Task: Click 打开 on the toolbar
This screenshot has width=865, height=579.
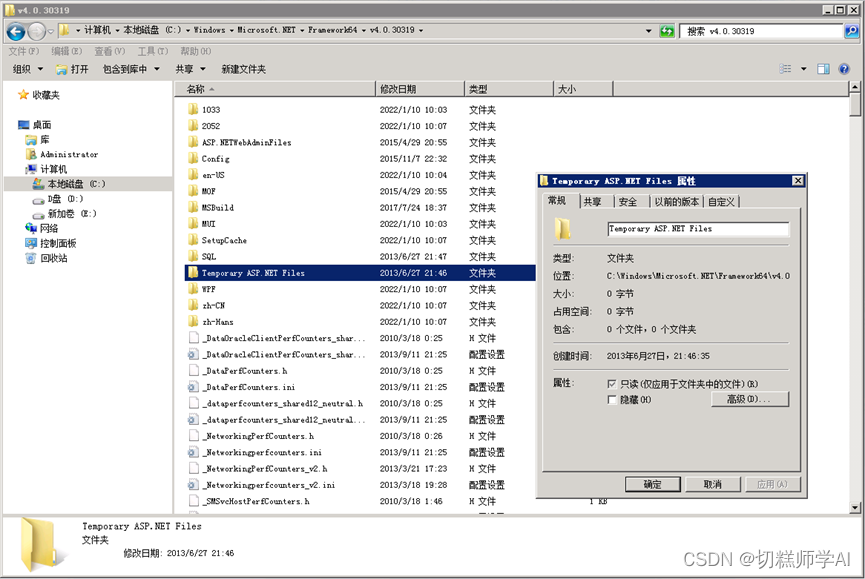Action: pyautogui.click(x=72, y=69)
